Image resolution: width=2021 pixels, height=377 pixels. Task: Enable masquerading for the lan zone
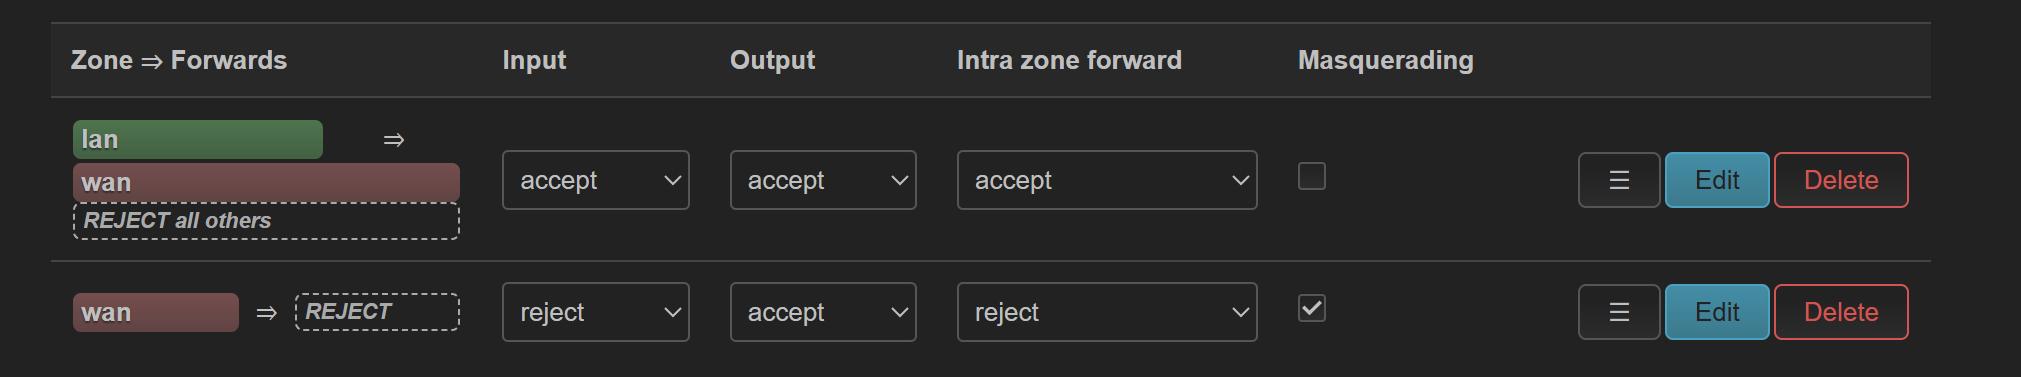[x=1312, y=176]
